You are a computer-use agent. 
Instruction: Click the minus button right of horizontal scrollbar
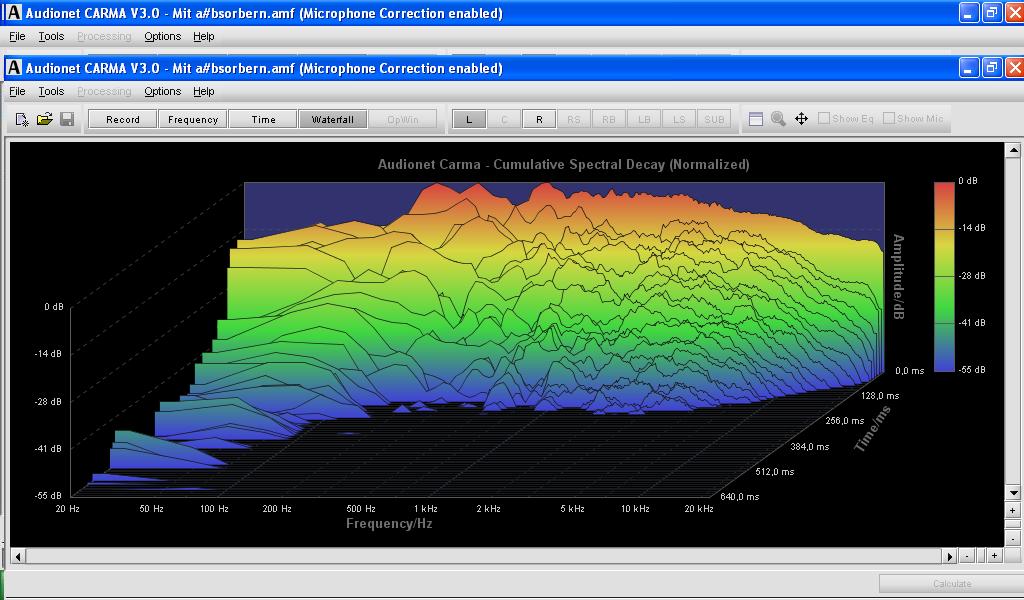pos(967,556)
